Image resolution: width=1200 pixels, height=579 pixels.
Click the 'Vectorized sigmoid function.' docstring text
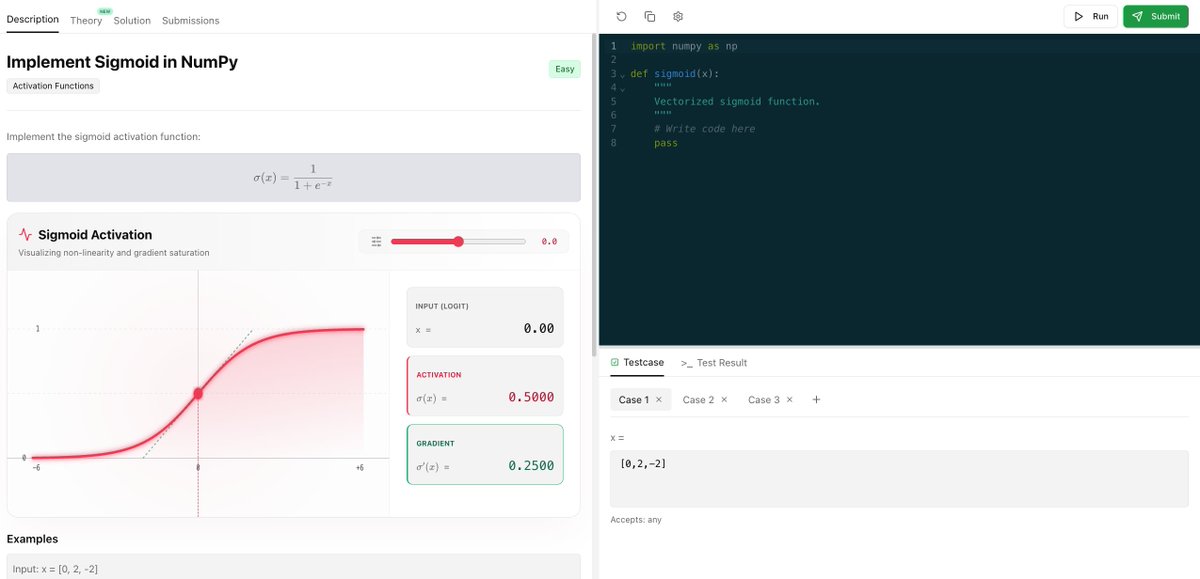(737, 101)
